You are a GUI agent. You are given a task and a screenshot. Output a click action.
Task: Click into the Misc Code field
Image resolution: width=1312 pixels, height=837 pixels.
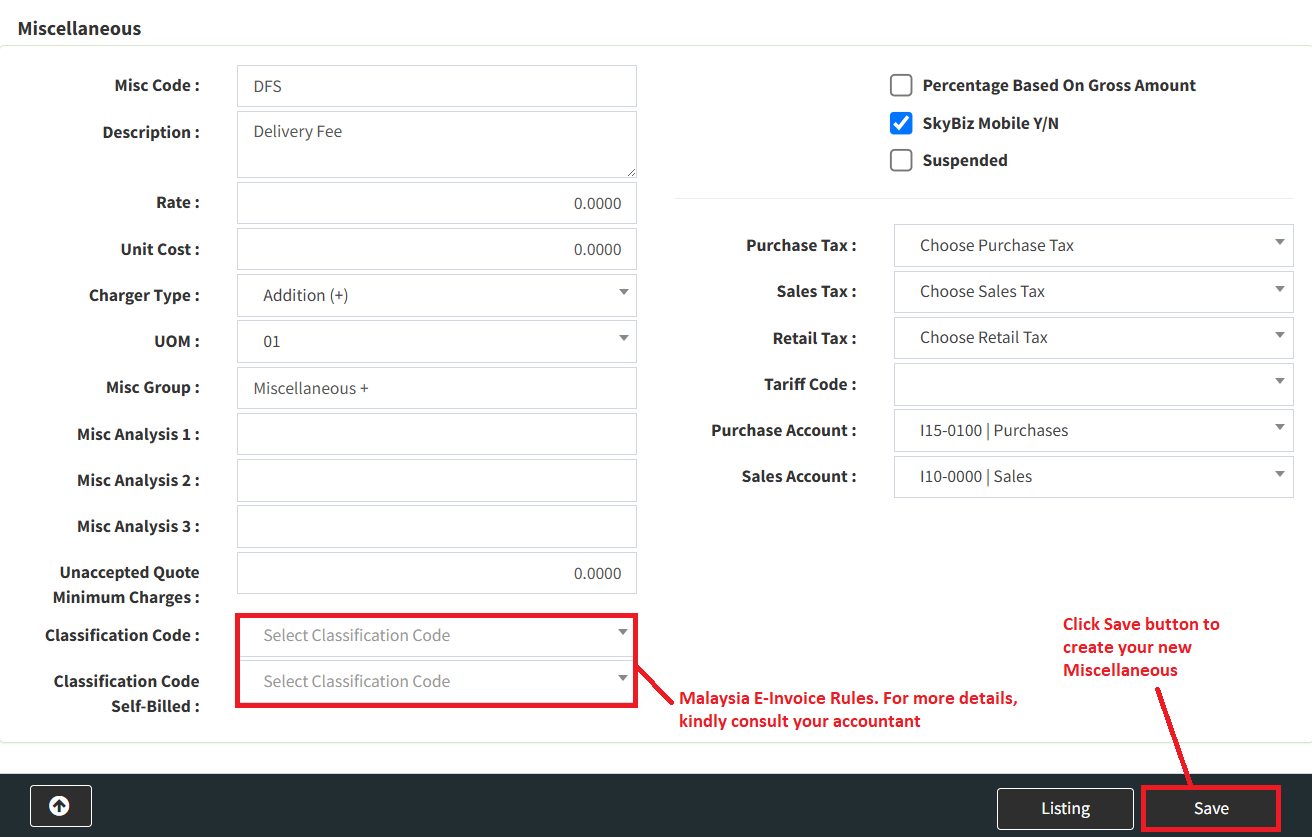(436, 86)
